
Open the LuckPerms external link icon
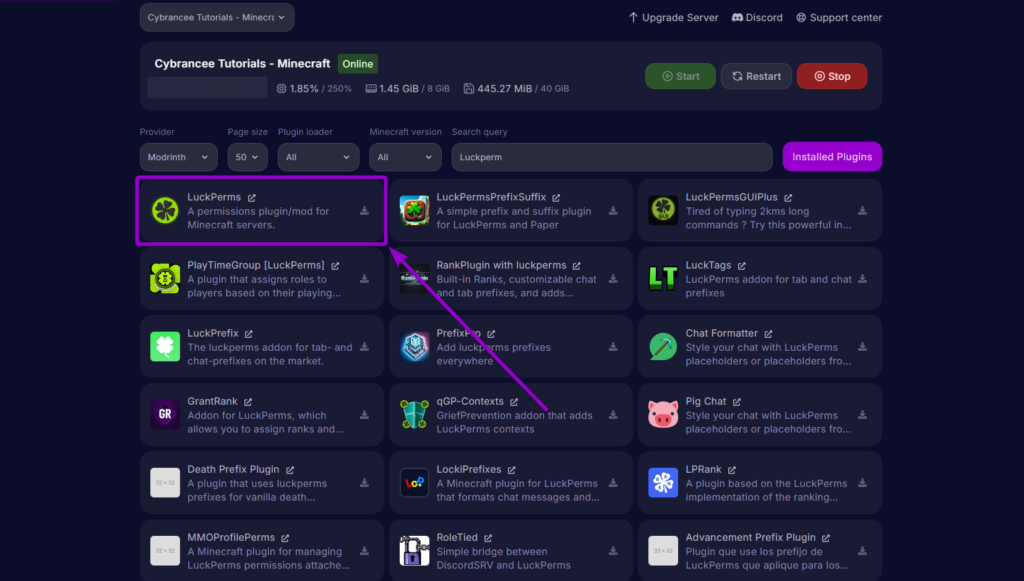[252, 198]
